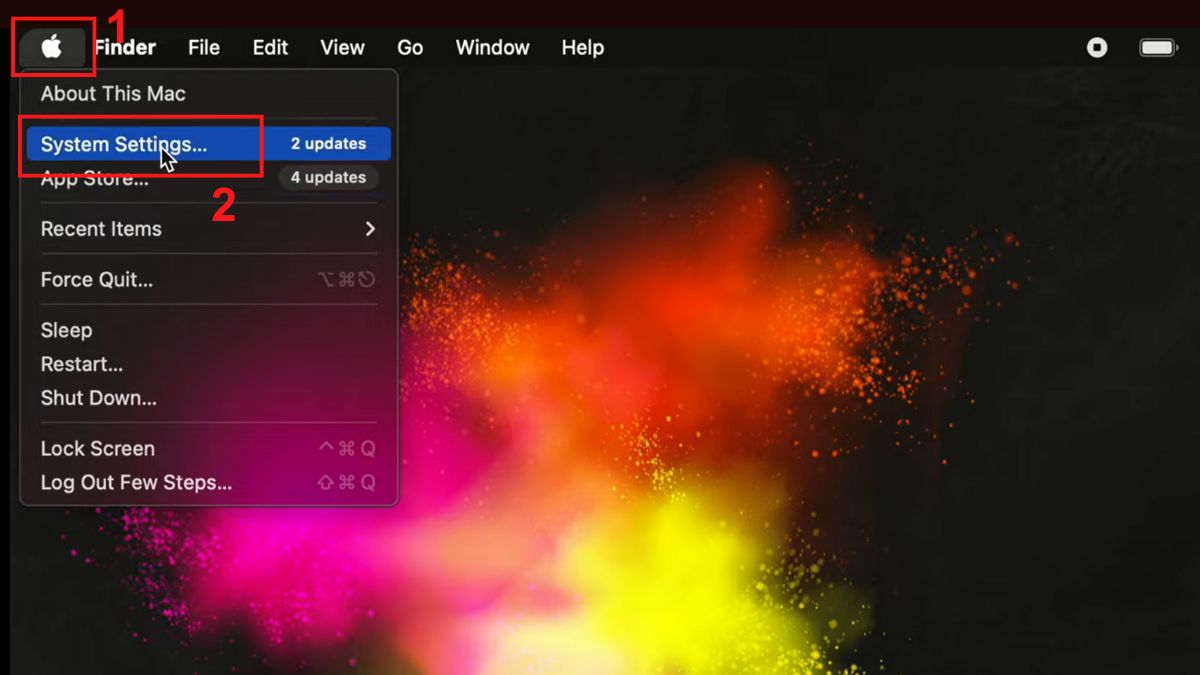Click the 2 updates badge
Image resolution: width=1200 pixels, height=675 pixels.
pyautogui.click(x=328, y=144)
